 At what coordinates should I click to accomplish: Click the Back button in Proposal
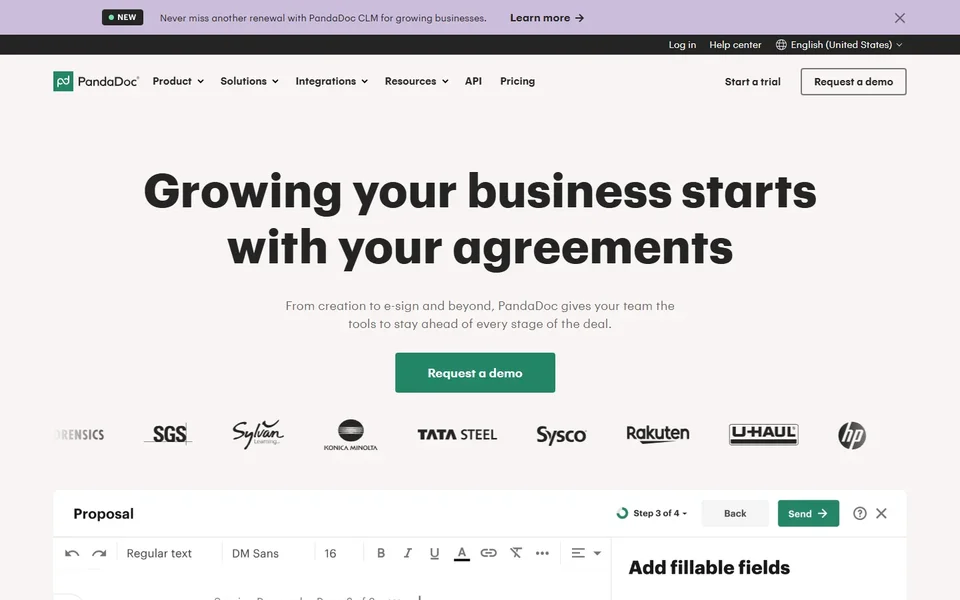click(735, 514)
